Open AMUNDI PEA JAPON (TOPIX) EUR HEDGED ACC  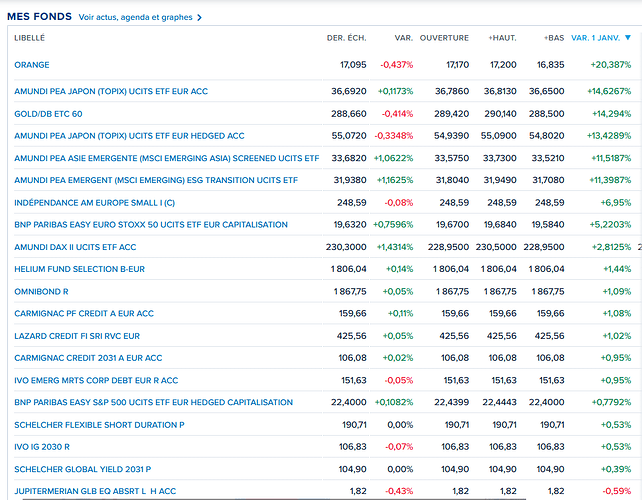(x=129, y=136)
